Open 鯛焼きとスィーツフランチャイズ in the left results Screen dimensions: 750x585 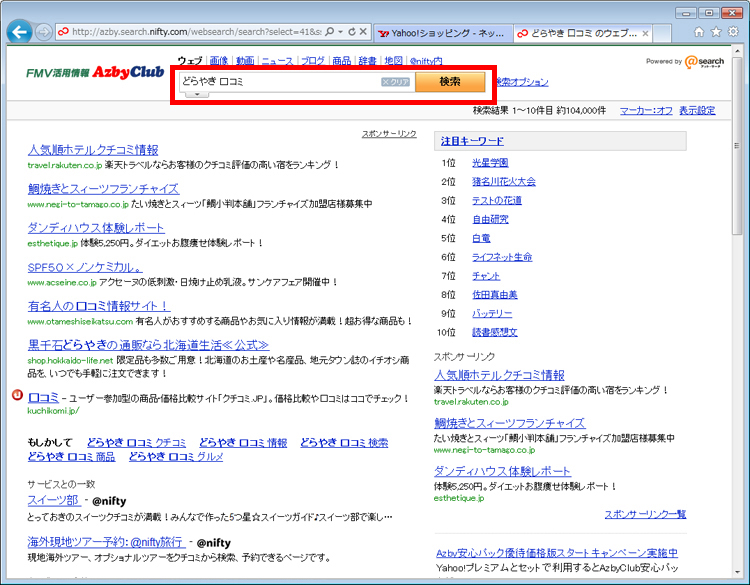point(103,188)
